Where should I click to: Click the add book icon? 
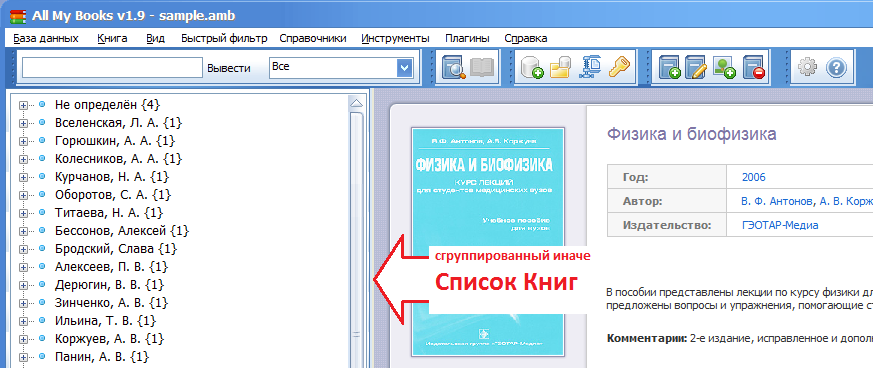669,68
